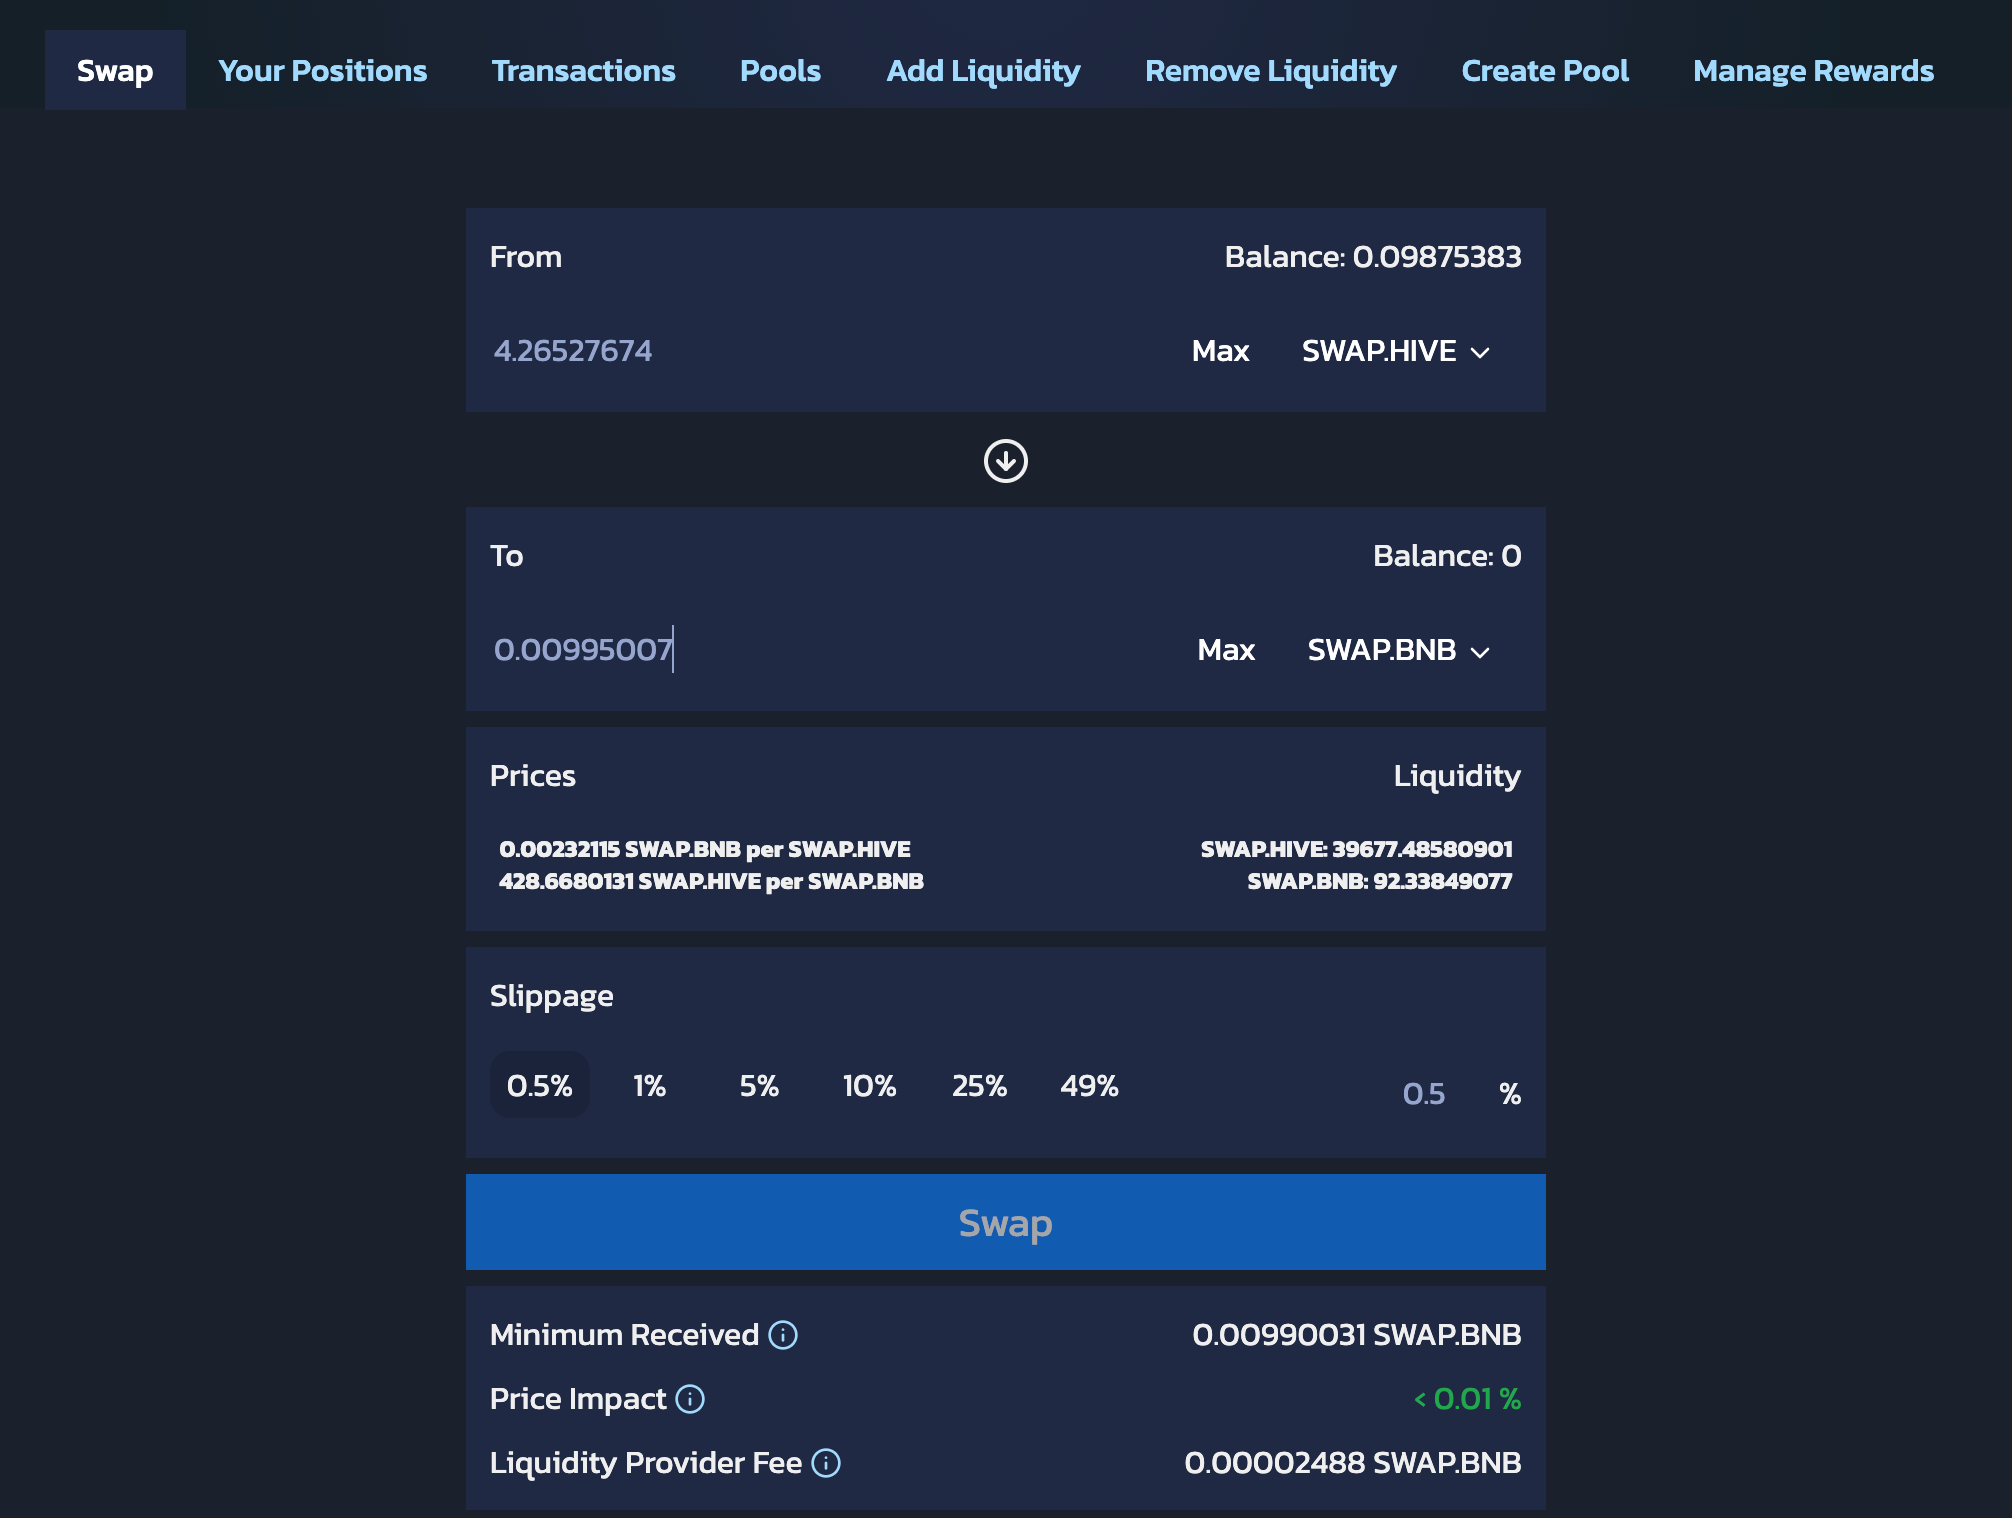
Task: Select 0.5% slippage option
Action: [539, 1085]
